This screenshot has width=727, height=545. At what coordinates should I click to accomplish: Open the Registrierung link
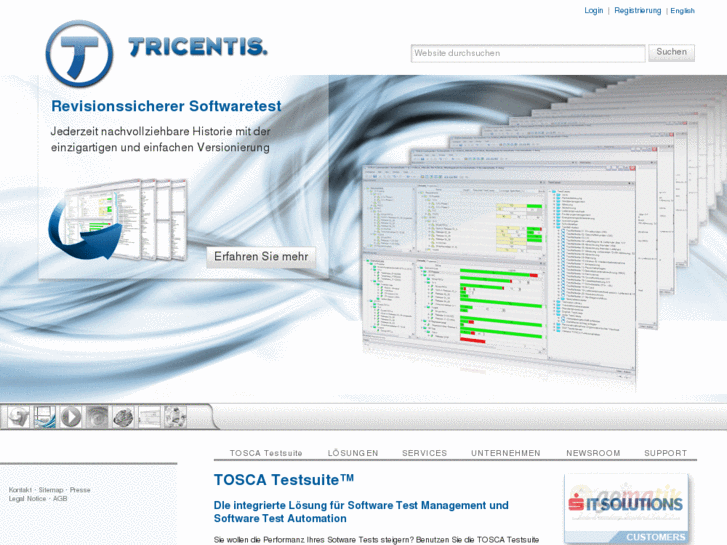[638, 10]
